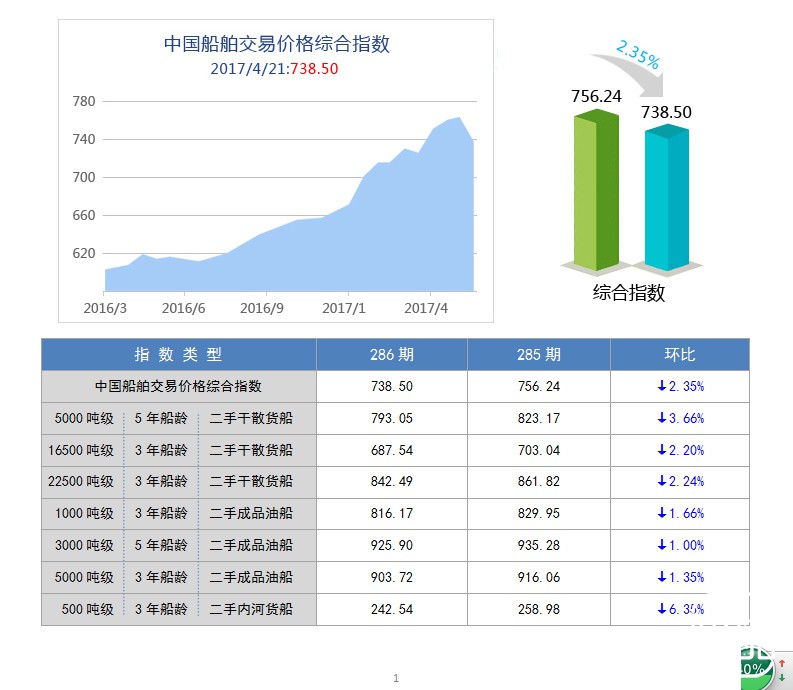Screen dimensions: 793x690
Task: Click the cell 935. 28
Action: point(539,545)
